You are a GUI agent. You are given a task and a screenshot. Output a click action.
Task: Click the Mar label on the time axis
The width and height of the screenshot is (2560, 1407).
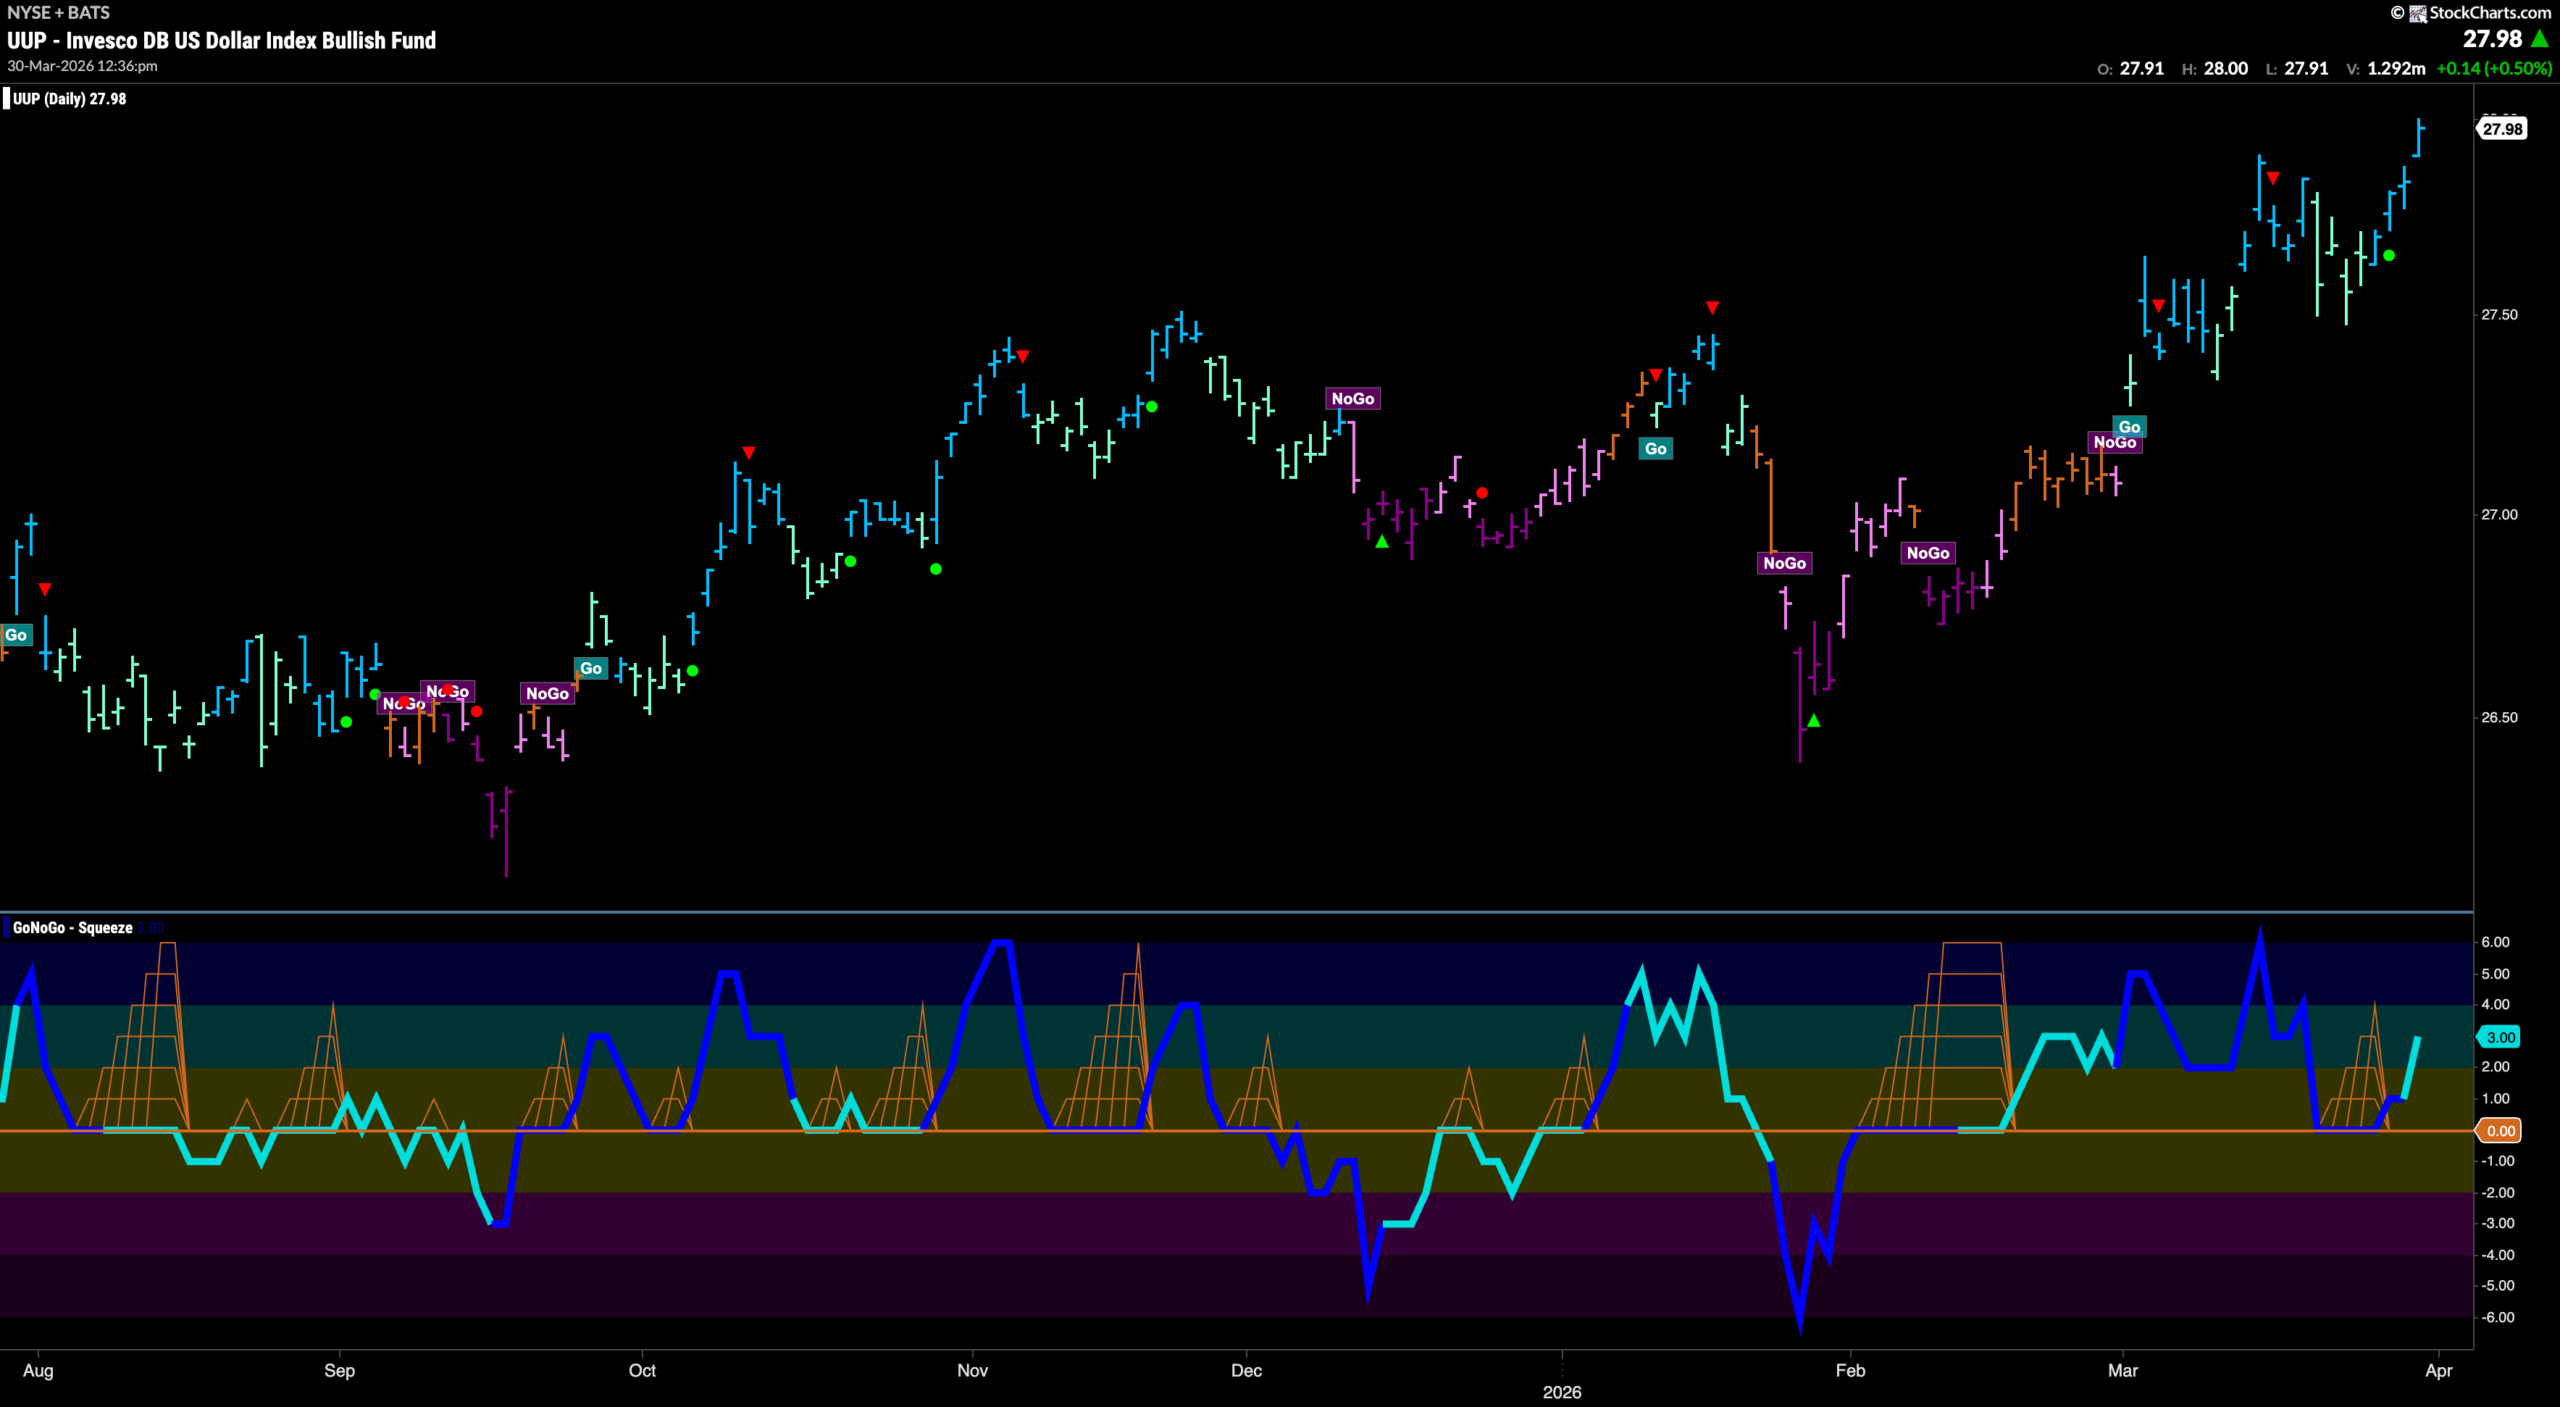point(2122,1370)
